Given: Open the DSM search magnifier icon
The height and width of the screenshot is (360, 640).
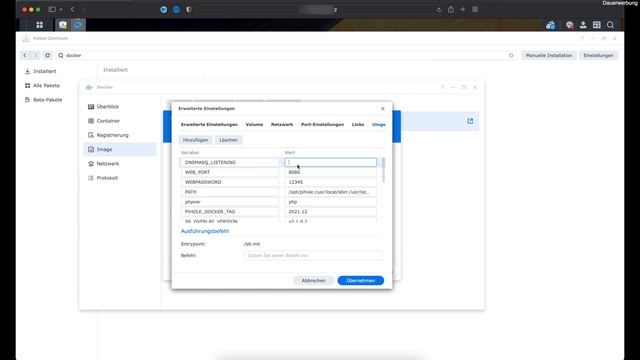Looking at the screenshot, I should click(610, 25).
